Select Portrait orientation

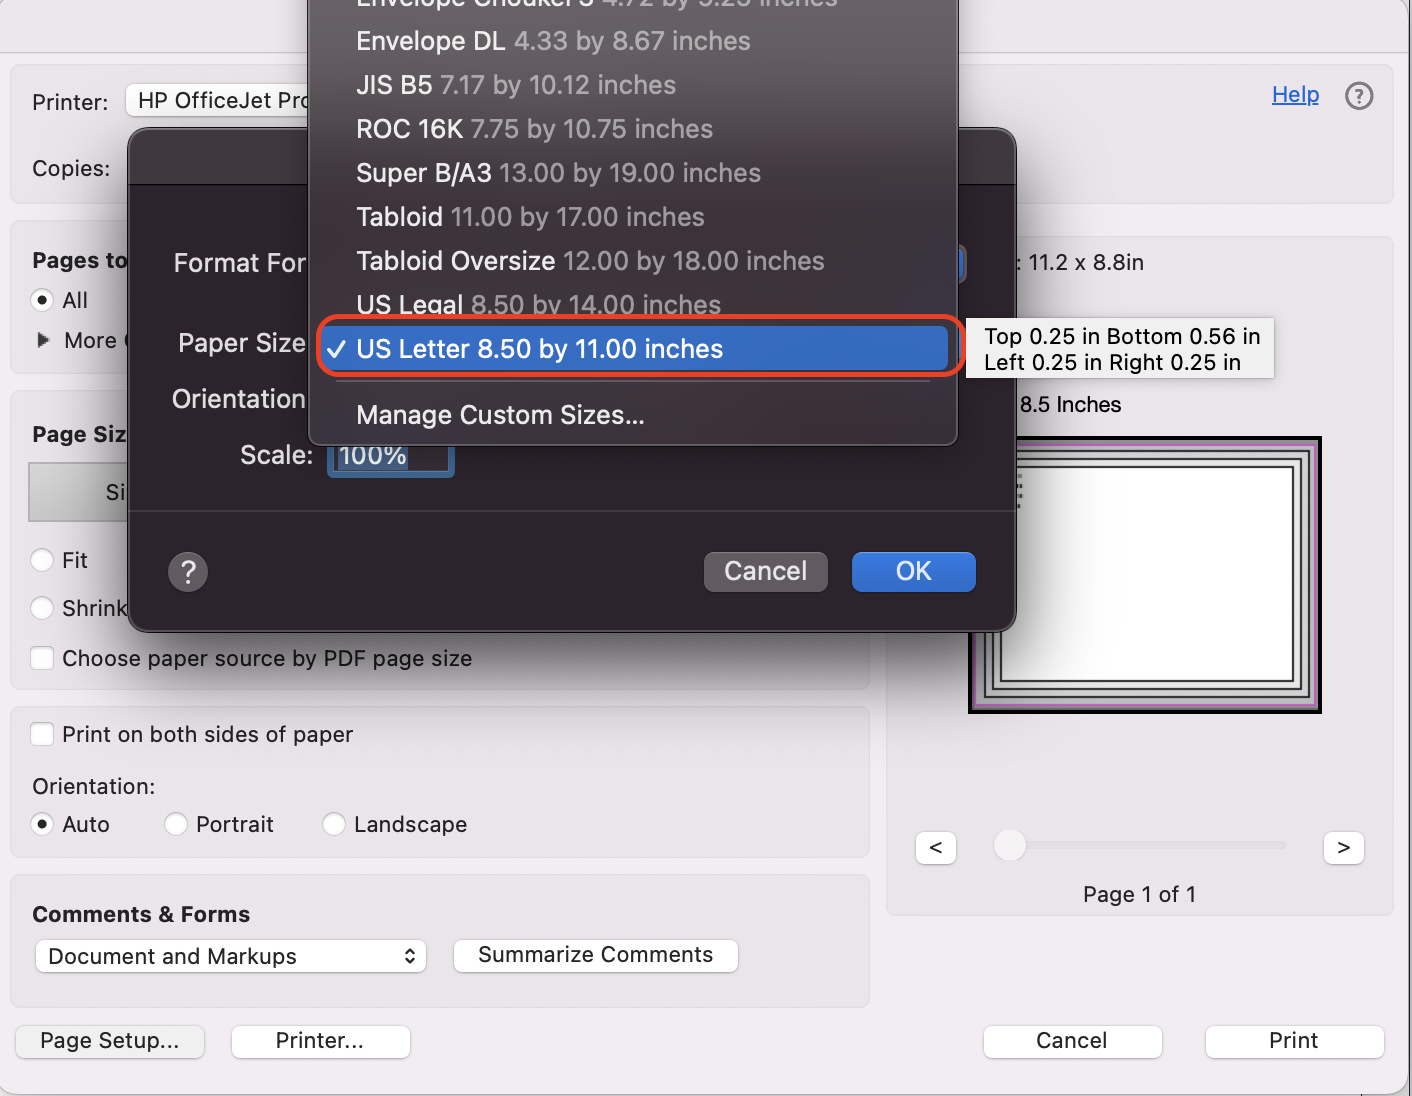(175, 824)
